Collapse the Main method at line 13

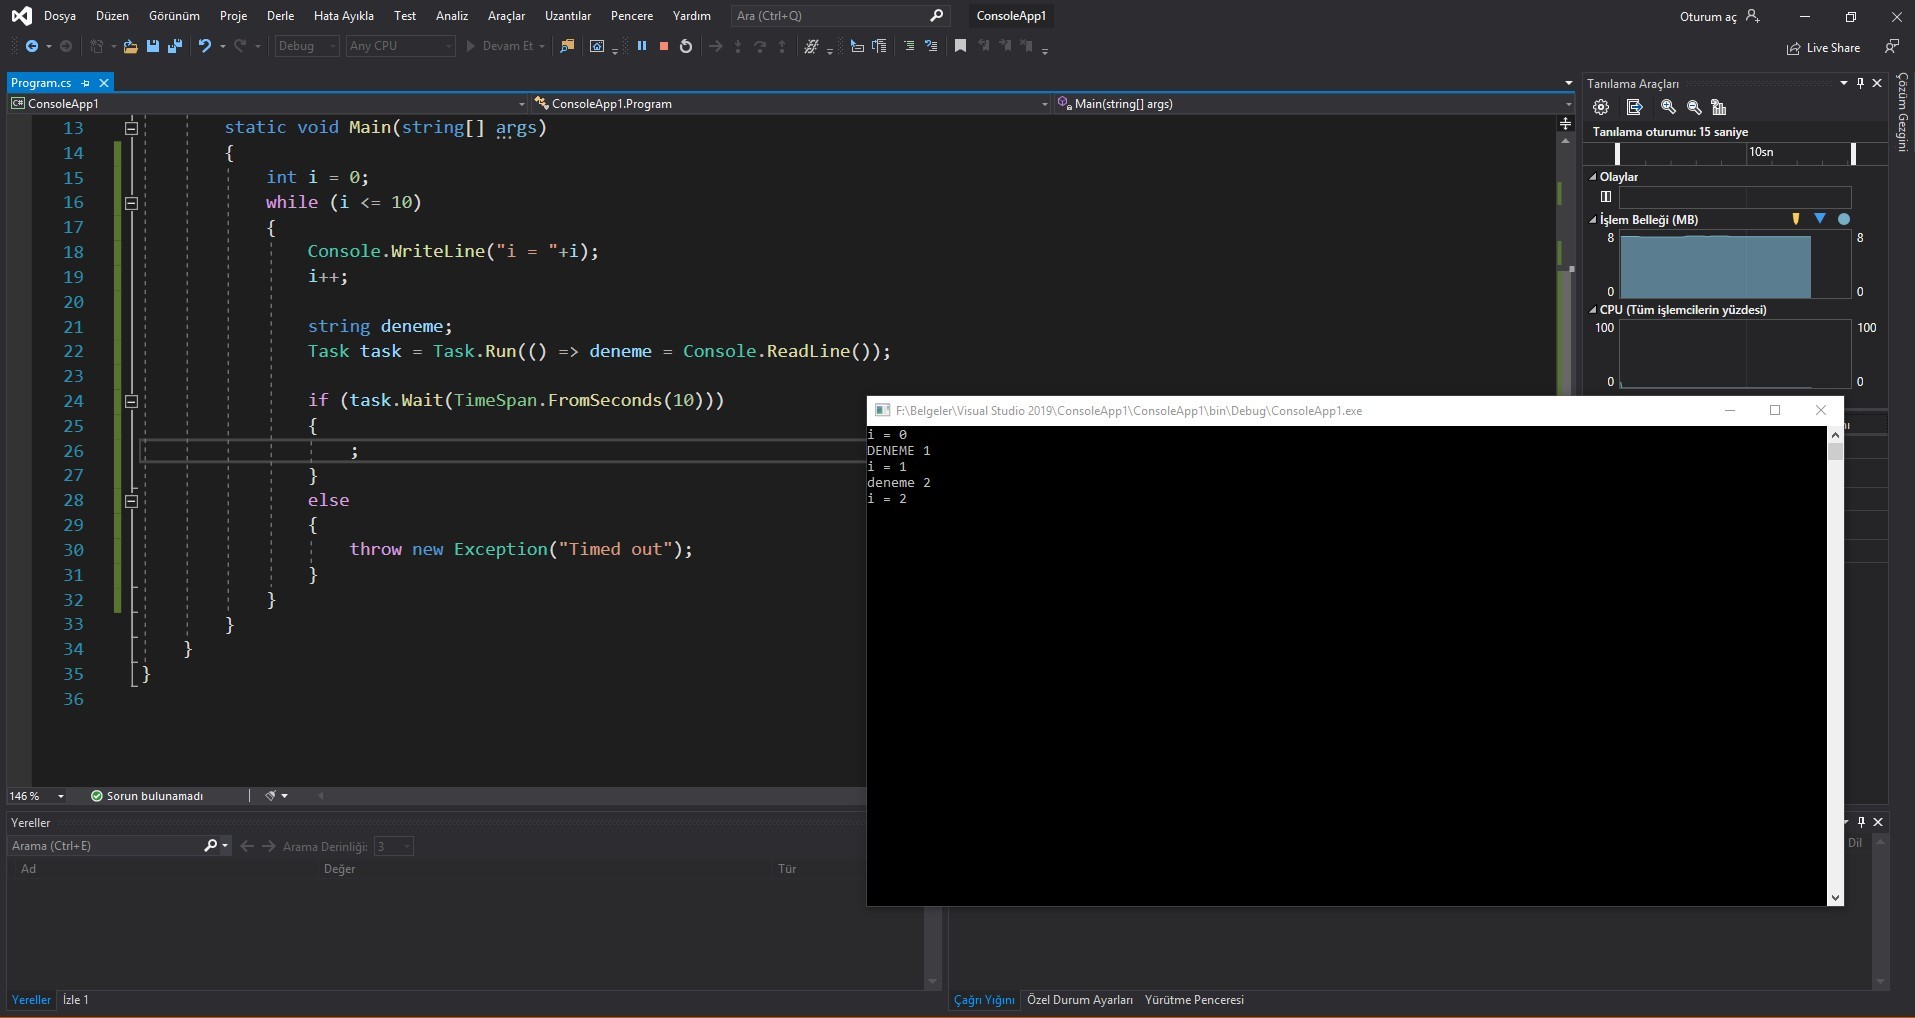131,128
